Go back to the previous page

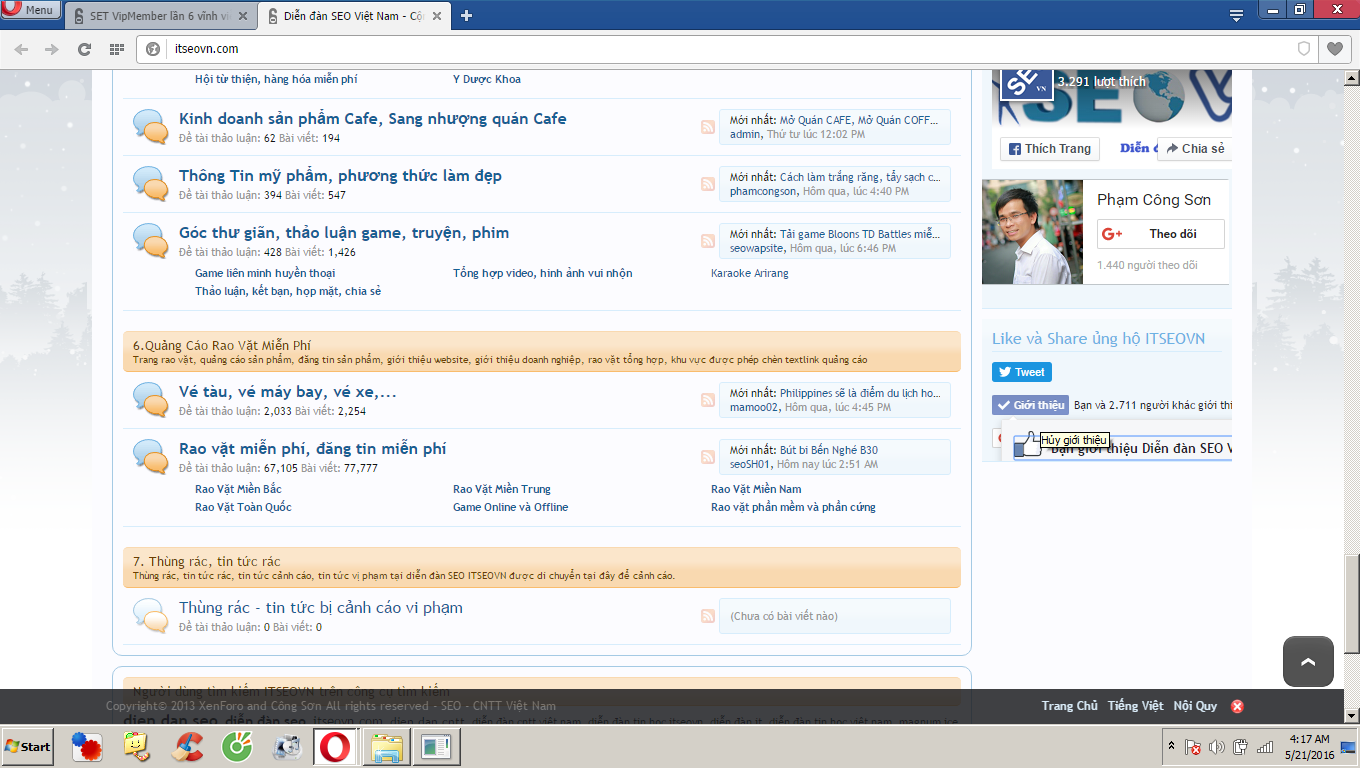pyautogui.click(x=22, y=49)
